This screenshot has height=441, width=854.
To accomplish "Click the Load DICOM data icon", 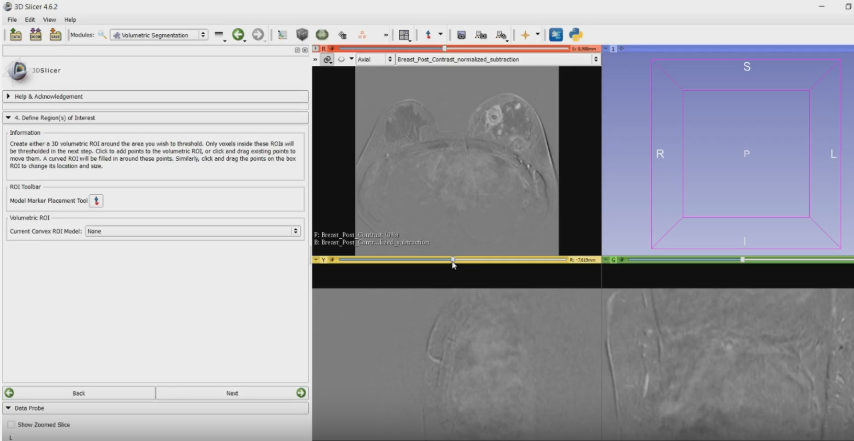I will [35, 34].
